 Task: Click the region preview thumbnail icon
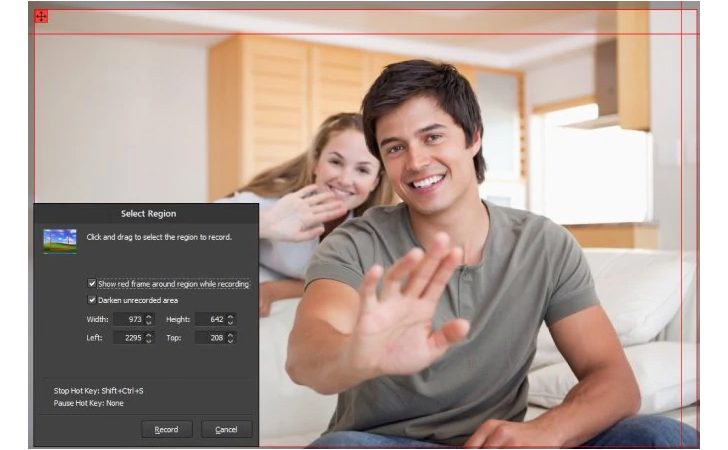60,241
